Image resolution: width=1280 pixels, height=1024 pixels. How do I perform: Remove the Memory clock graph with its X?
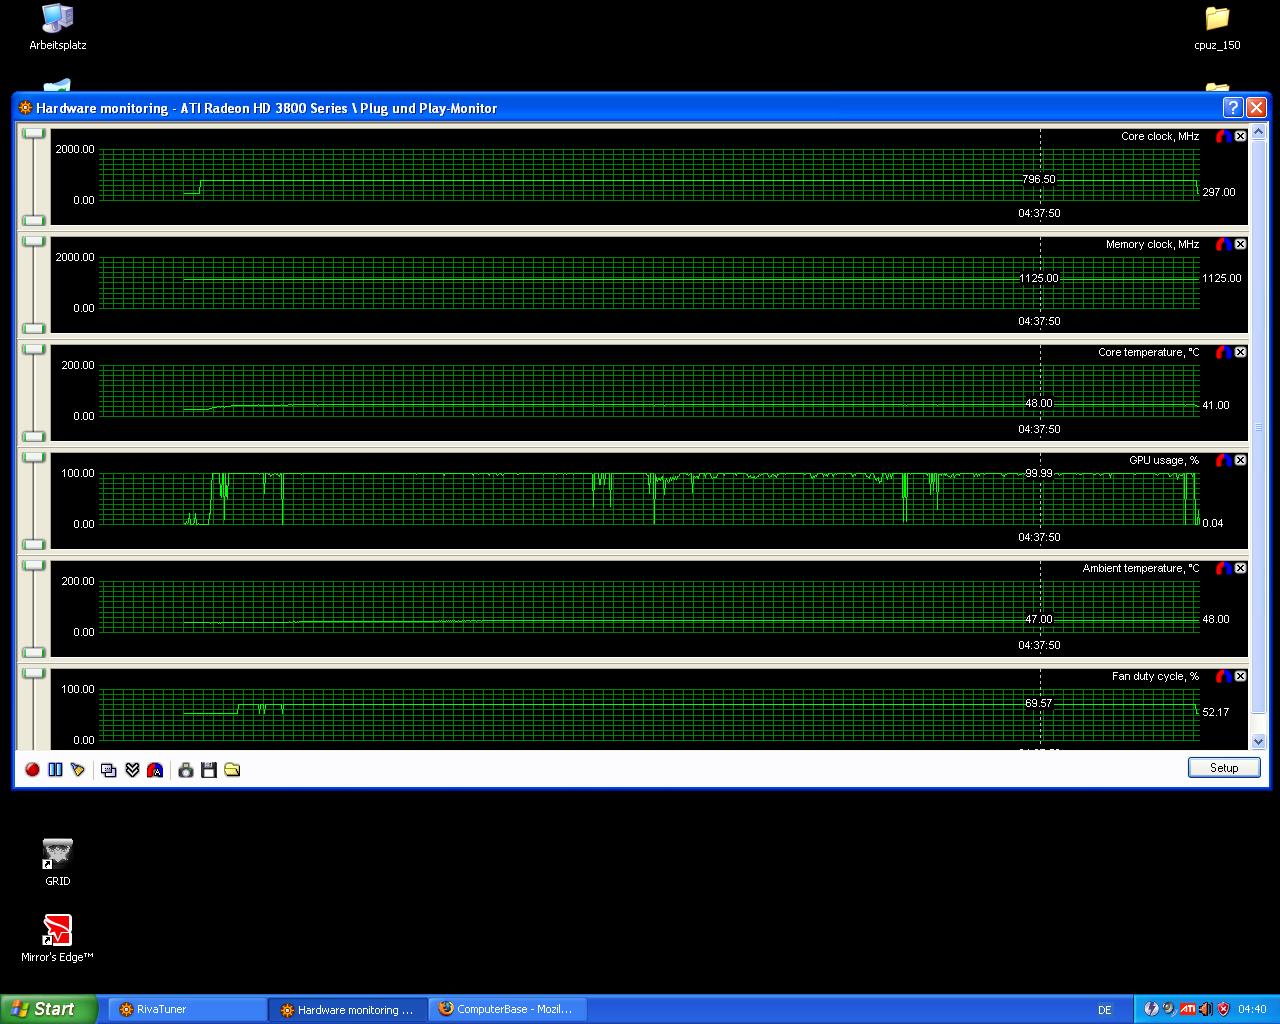tap(1240, 244)
